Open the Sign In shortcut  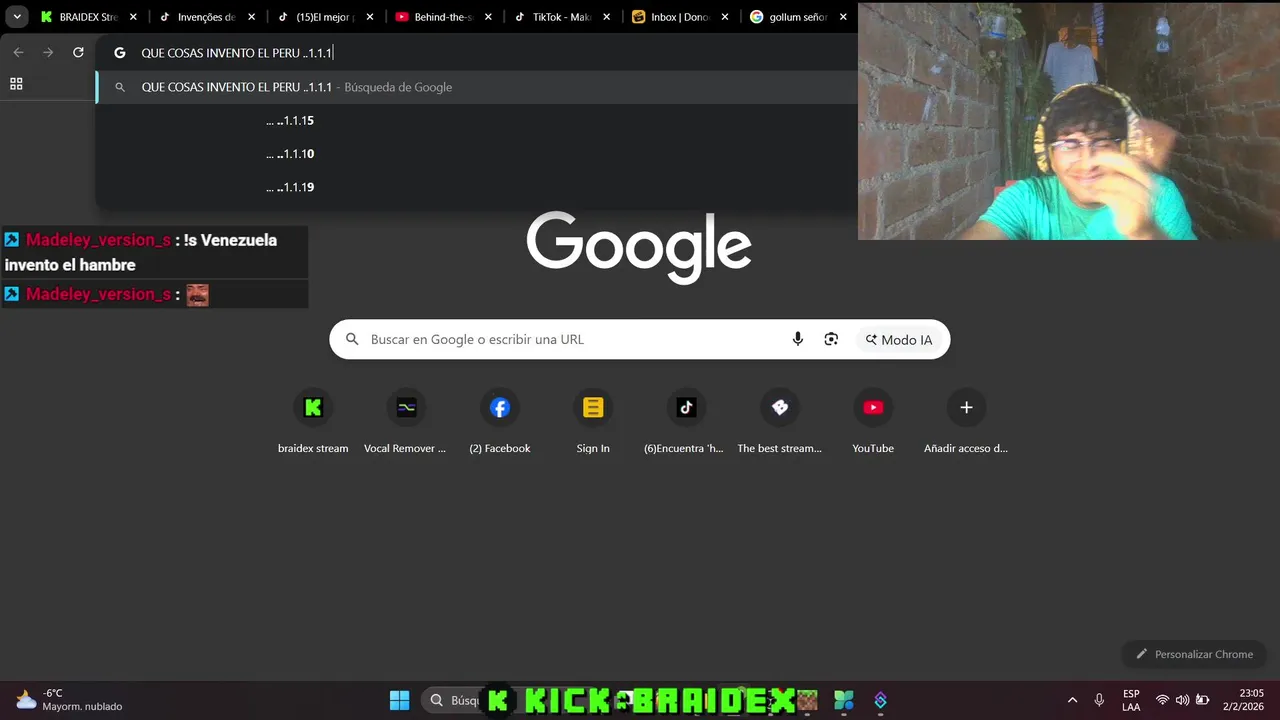point(593,420)
